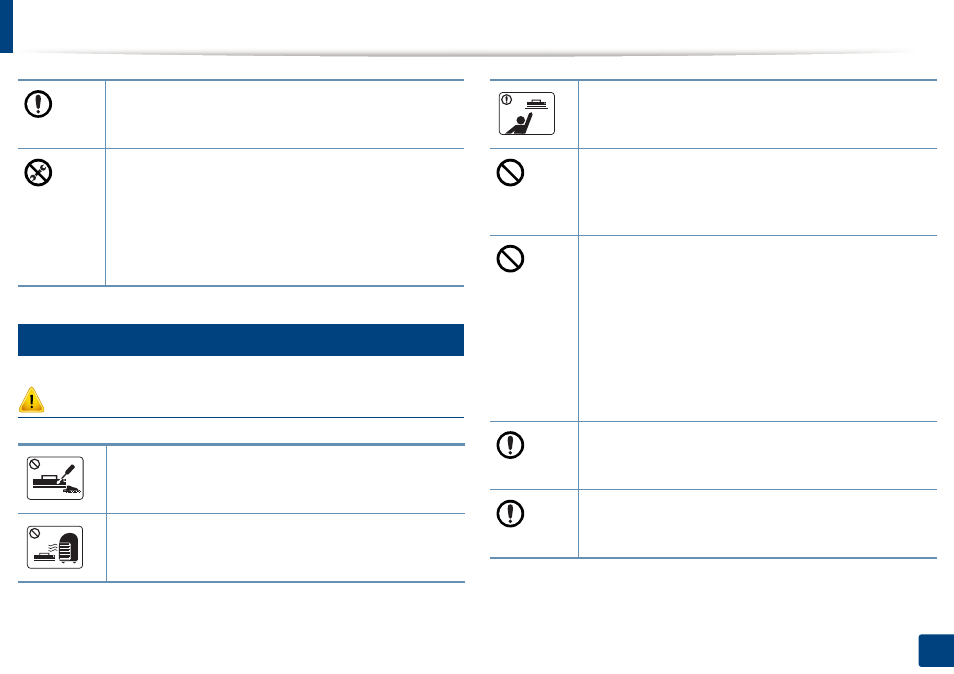Select the small exclamation mark inside child pictogram
The width and height of the screenshot is (954, 674).
[x=506, y=100]
